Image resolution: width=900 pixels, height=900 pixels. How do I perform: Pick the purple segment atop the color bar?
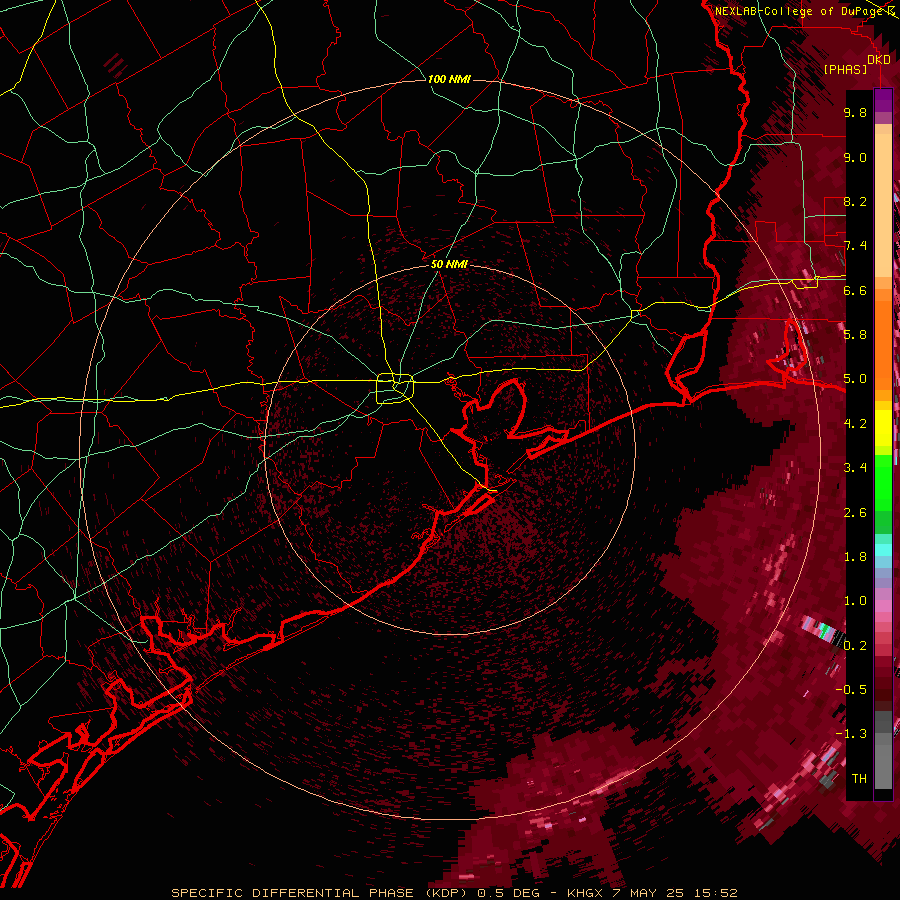point(883,100)
